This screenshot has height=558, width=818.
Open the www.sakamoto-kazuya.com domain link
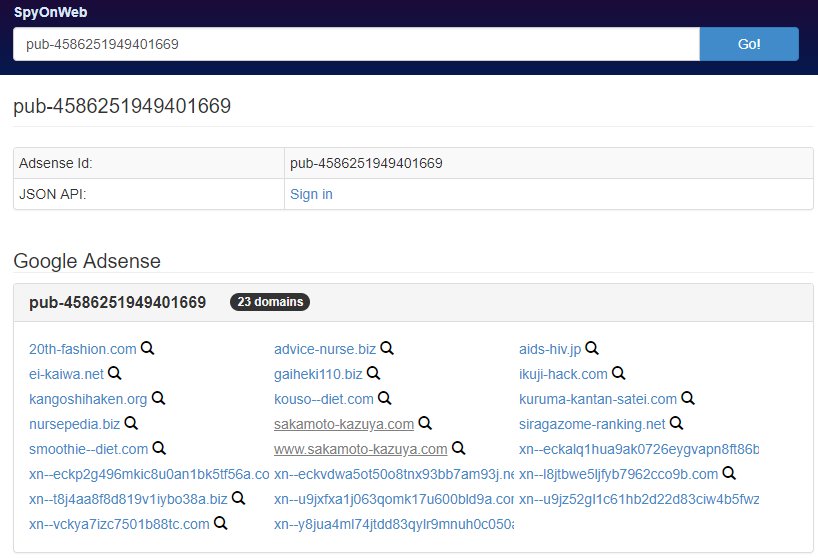pos(360,449)
